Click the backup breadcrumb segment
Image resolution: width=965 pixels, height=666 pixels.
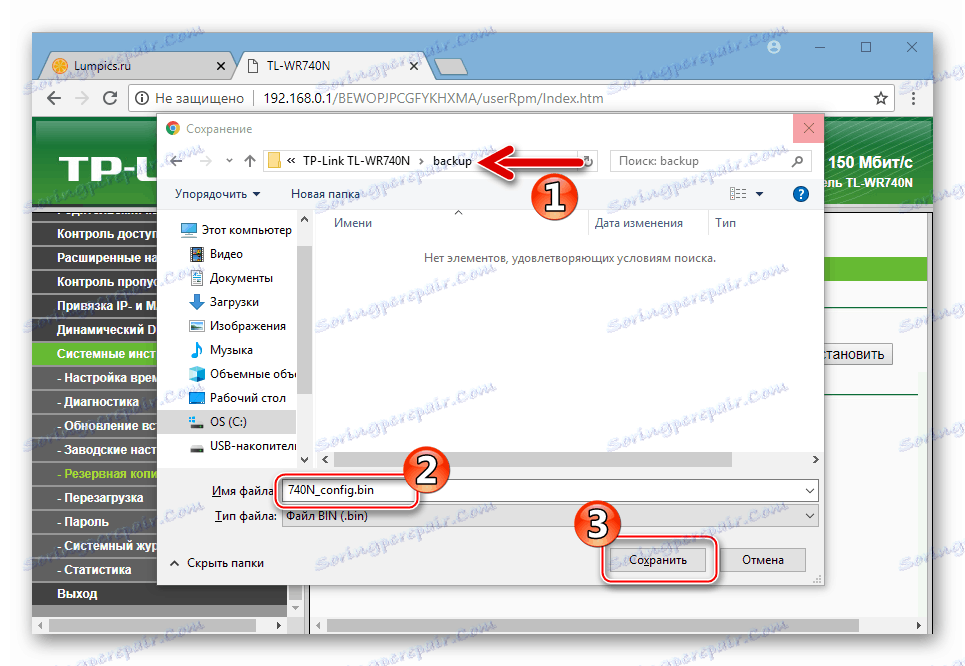point(452,161)
